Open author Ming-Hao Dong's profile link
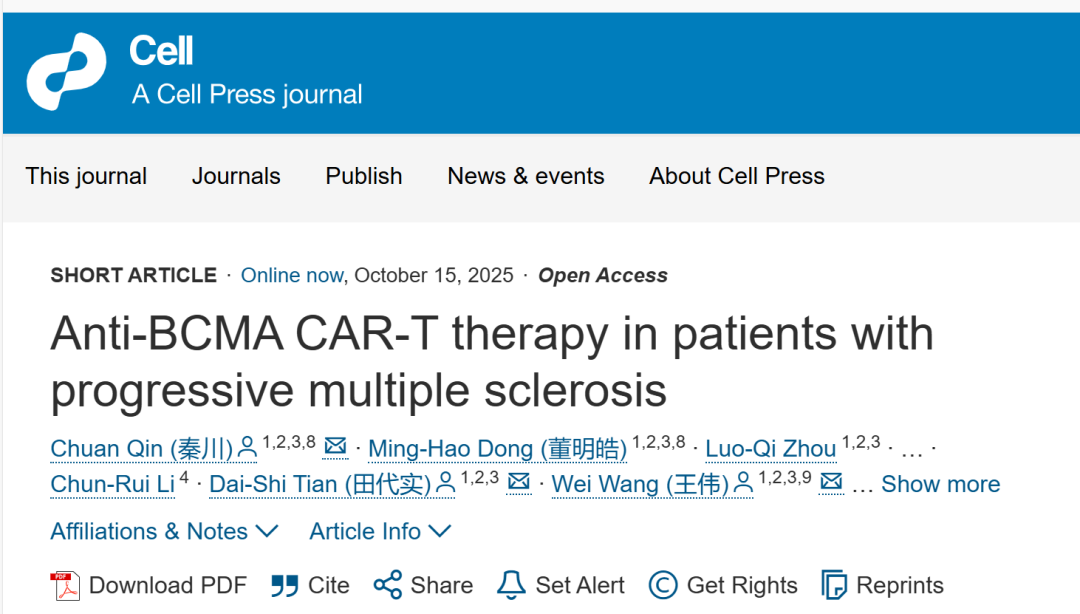 [x=497, y=449]
